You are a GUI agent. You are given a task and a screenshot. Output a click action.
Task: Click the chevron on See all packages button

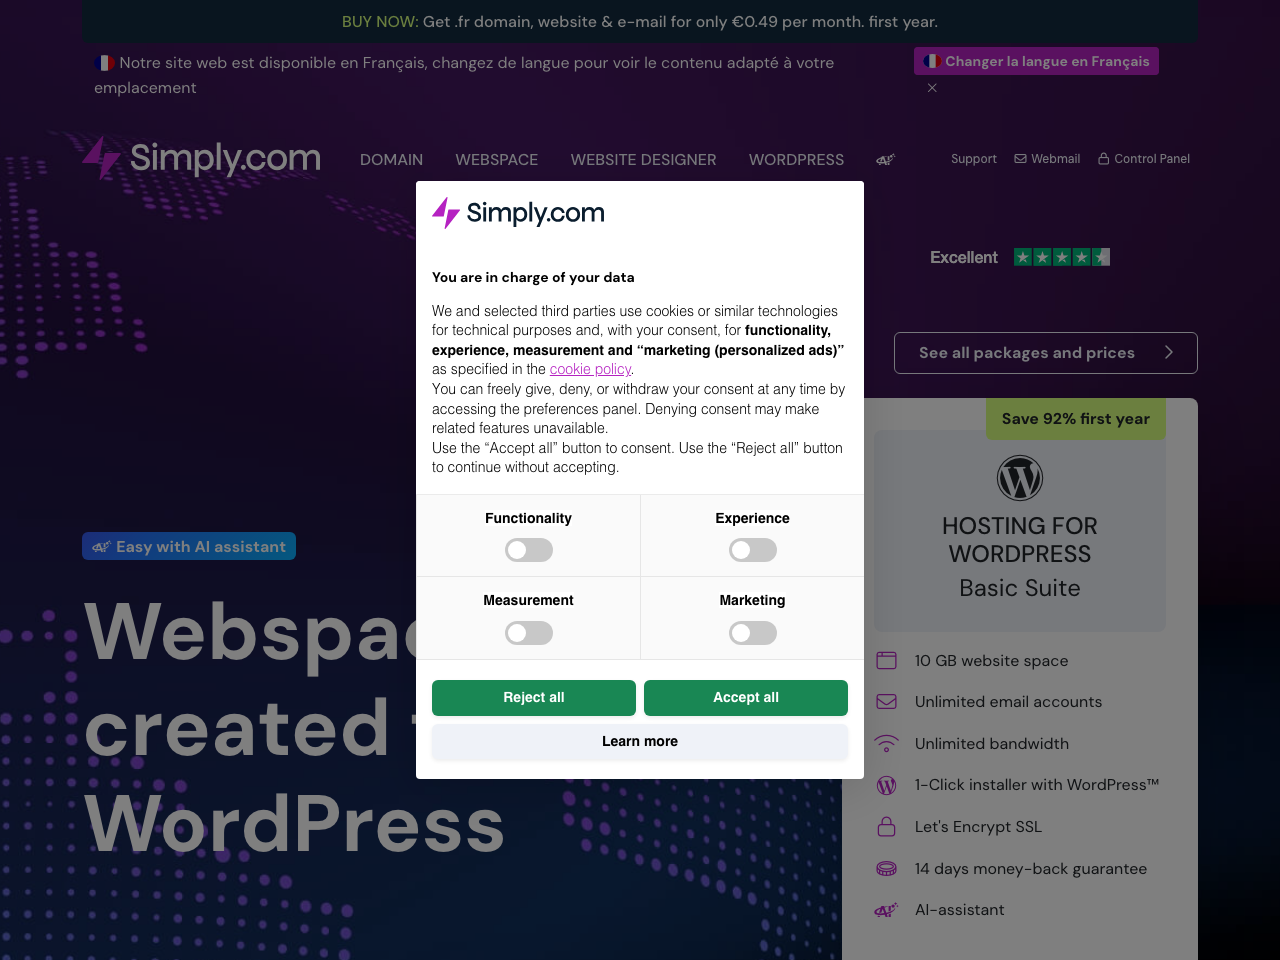point(1168,353)
